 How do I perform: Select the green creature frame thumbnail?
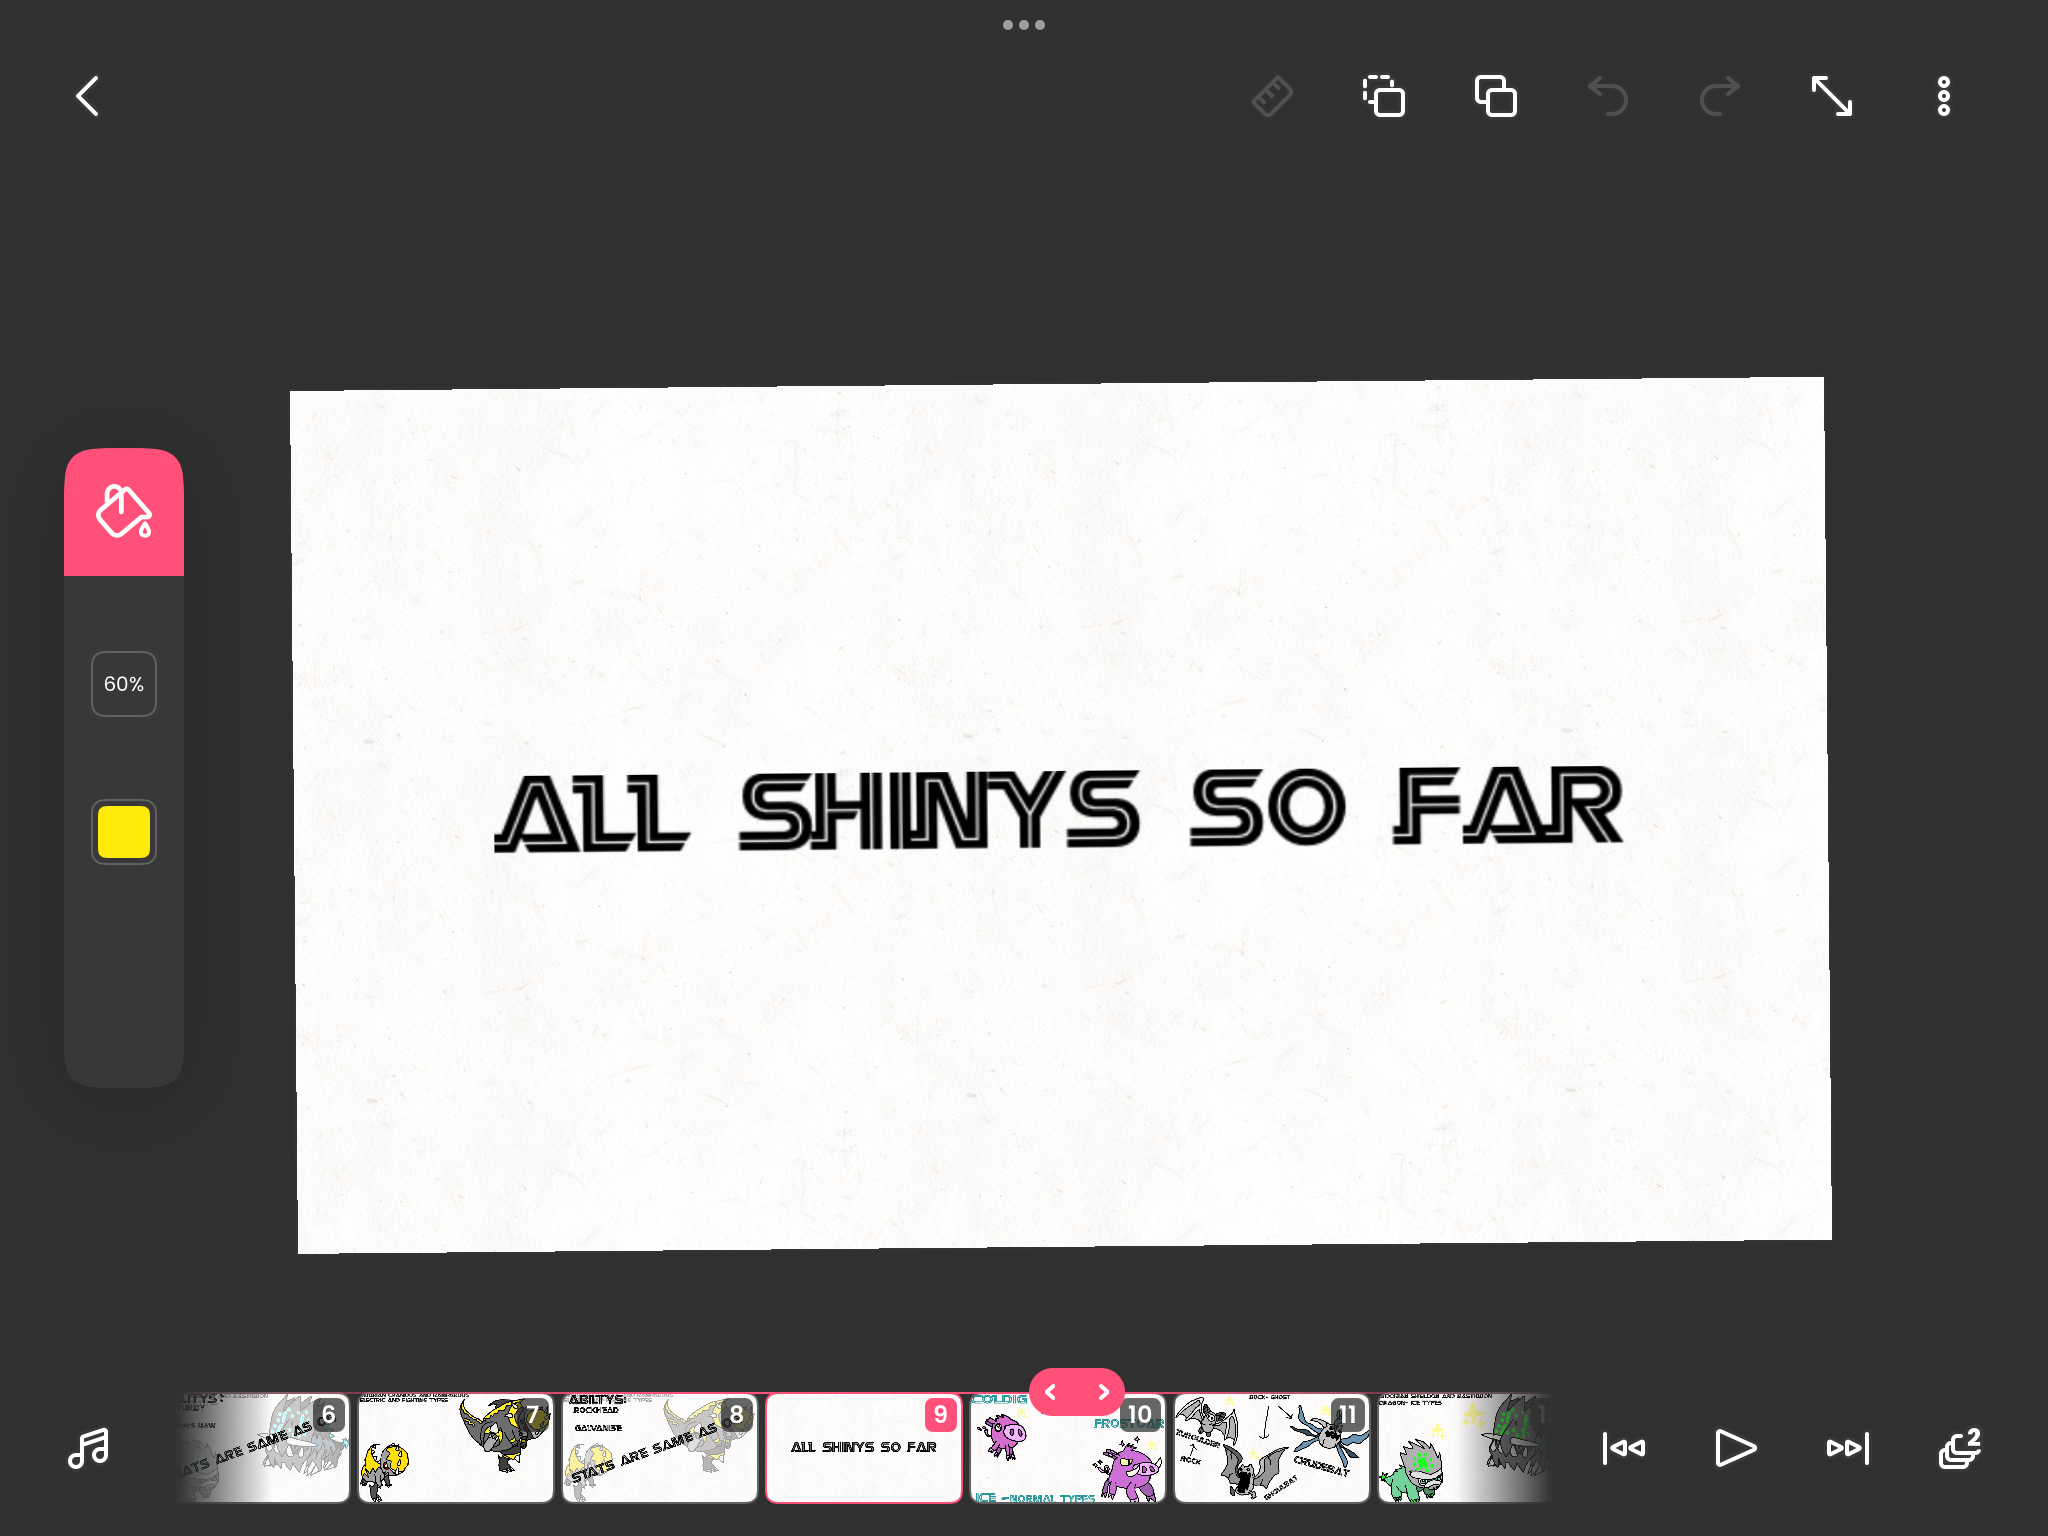click(x=1465, y=1448)
